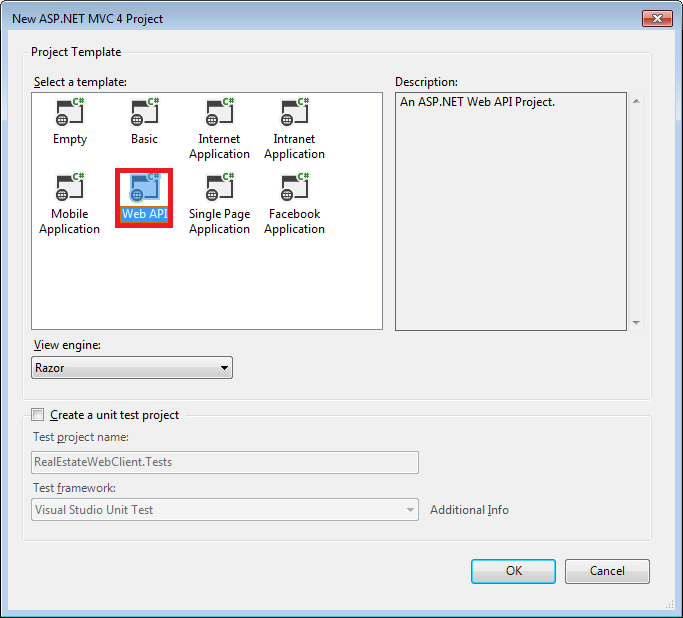The width and height of the screenshot is (683, 618).
Task: Click the Description scrollbar down arrow
Action: (x=636, y=323)
